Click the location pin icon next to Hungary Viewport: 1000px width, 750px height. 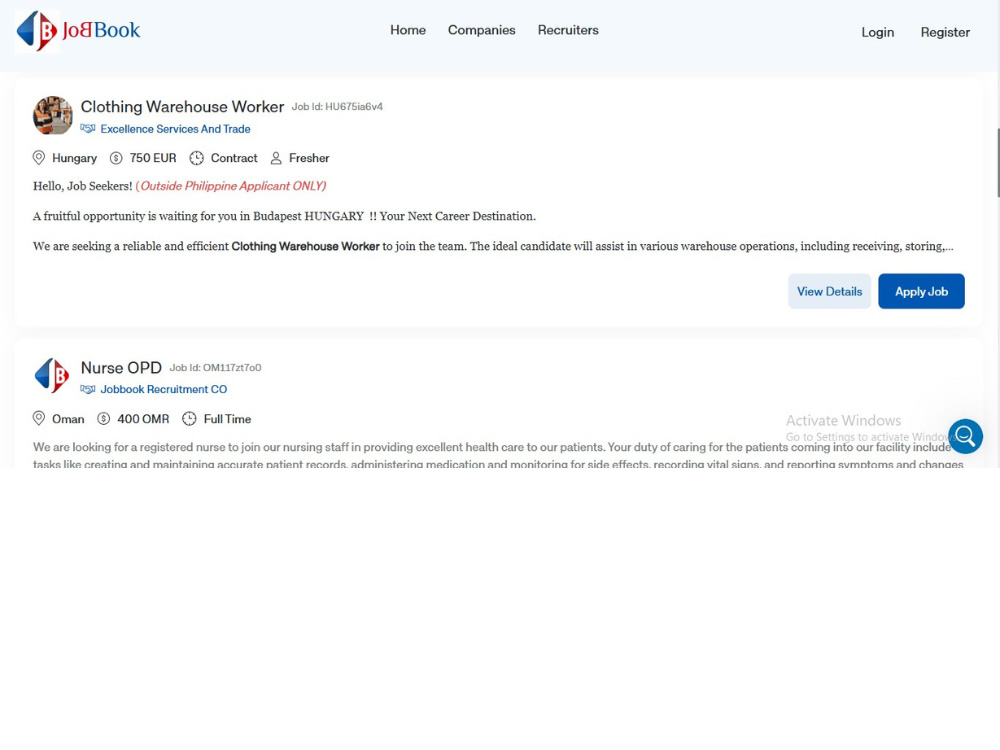[x=39, y=158]
